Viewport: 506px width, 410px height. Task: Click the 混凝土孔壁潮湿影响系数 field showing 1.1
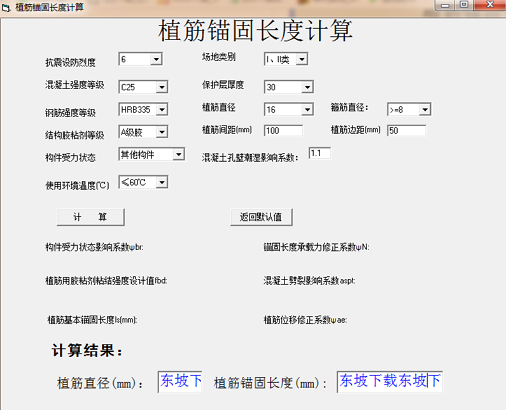coord(320,153)
